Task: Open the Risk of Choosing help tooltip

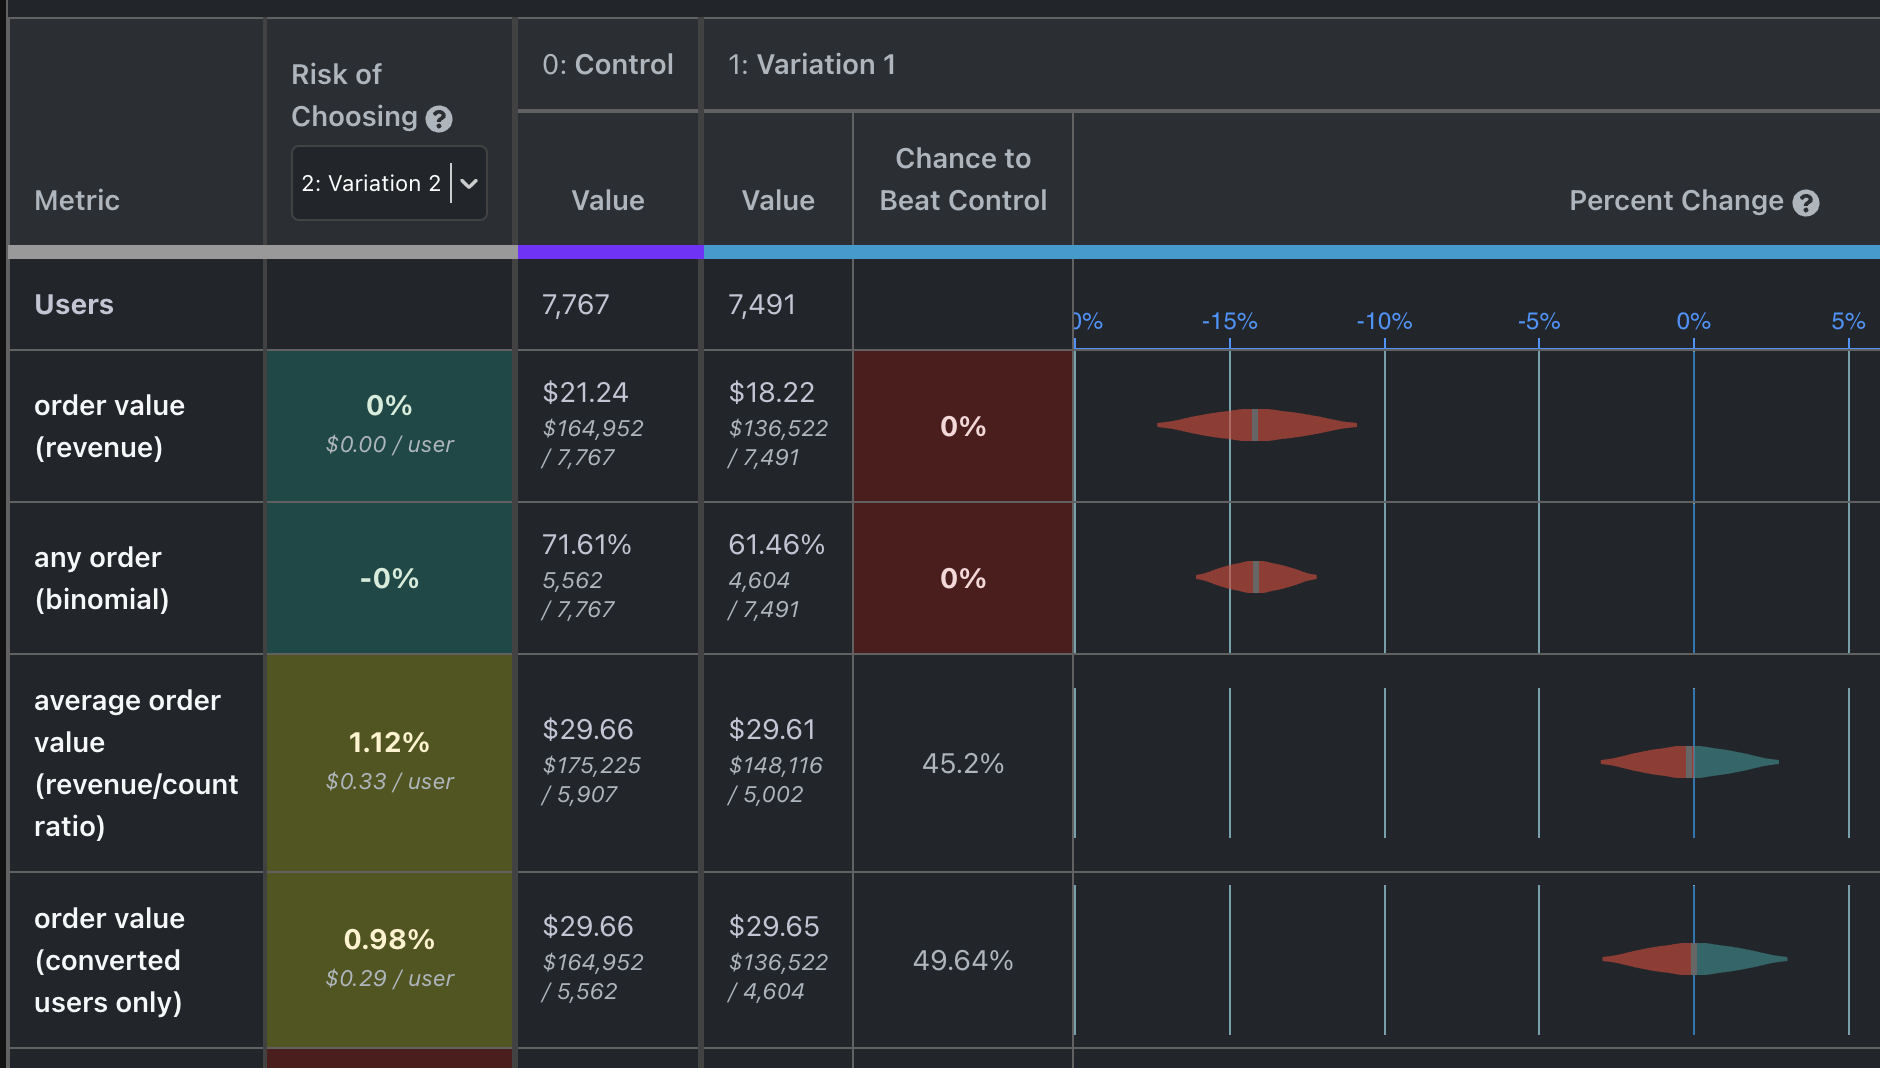Action: 440,119
